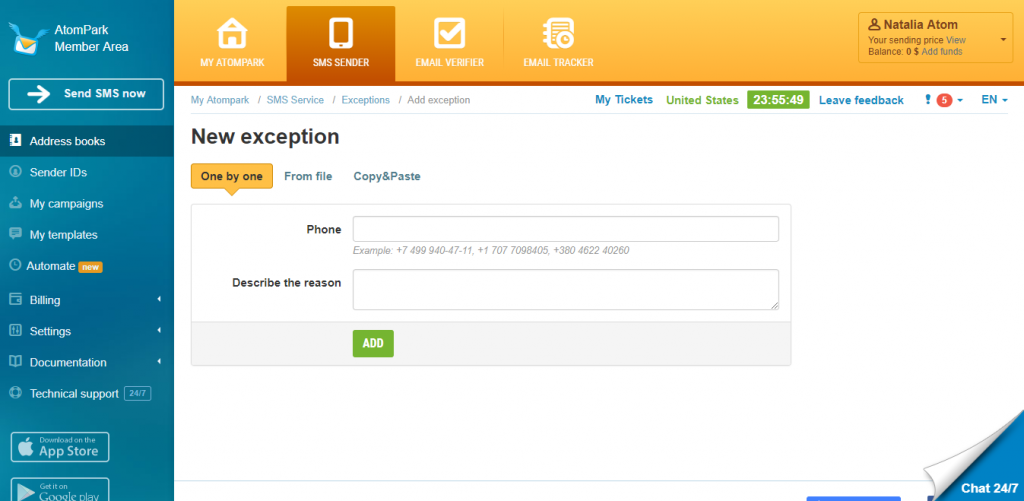This screenshot has height=501, width=1024.
Task: Click the Natalia Atom account name
Action: pyautogui.click(x=921, y=25)
